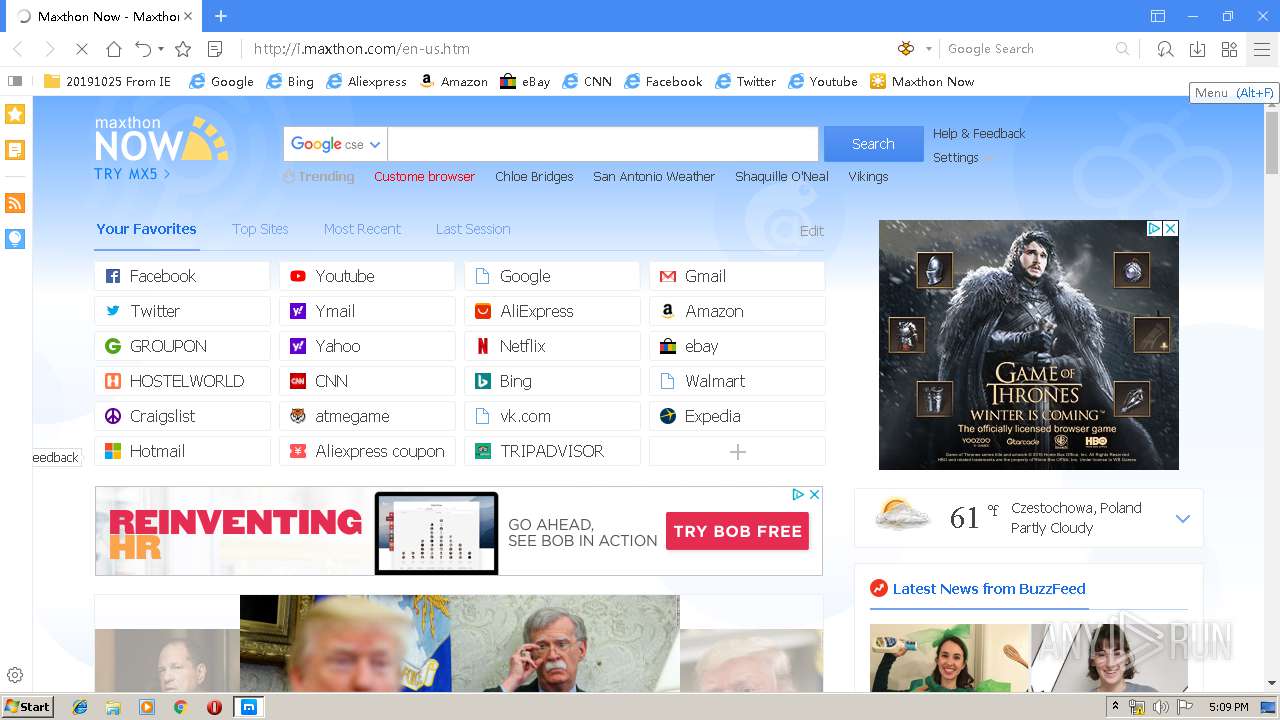Bookmark this page with the star icon

(183, 49)
